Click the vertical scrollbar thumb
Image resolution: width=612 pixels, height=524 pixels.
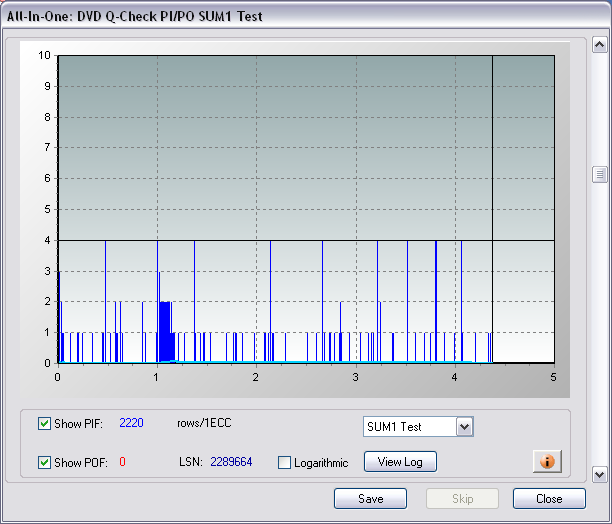(600, 174)
